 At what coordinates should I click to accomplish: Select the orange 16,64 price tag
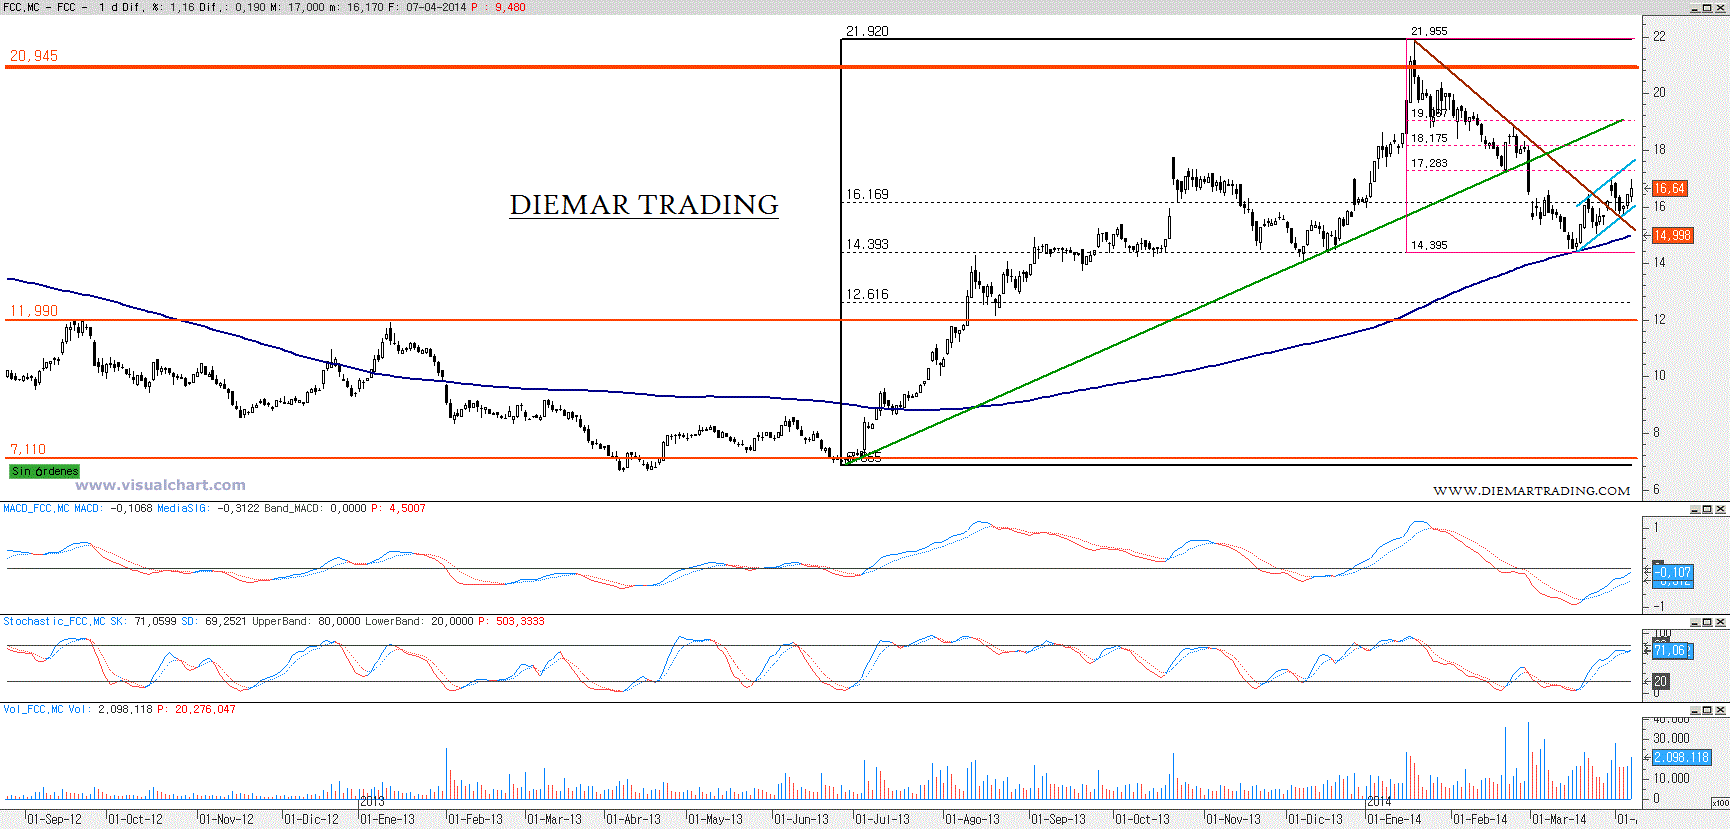[1669, 188]
